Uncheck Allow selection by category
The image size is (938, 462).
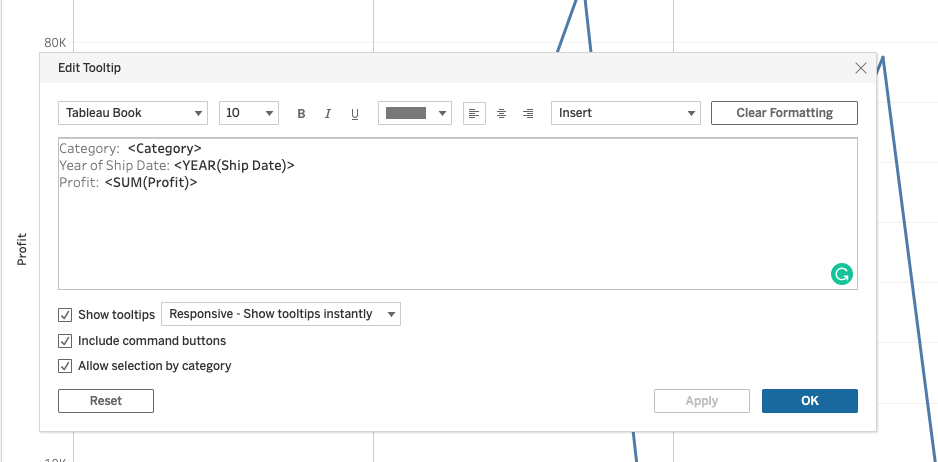[x=65, y=366]
